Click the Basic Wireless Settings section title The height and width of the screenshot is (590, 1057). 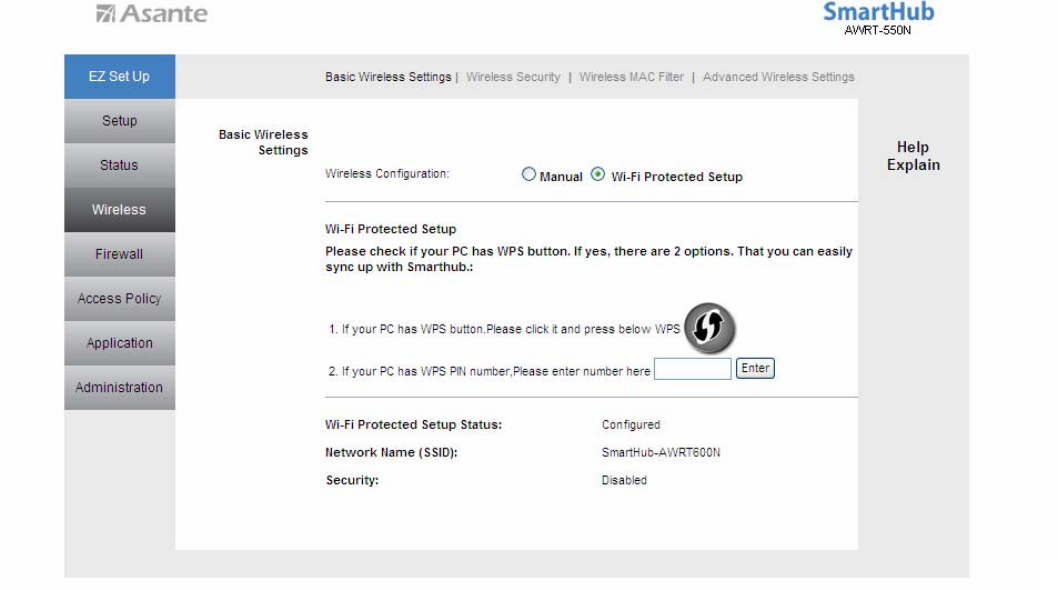point(263,142)
